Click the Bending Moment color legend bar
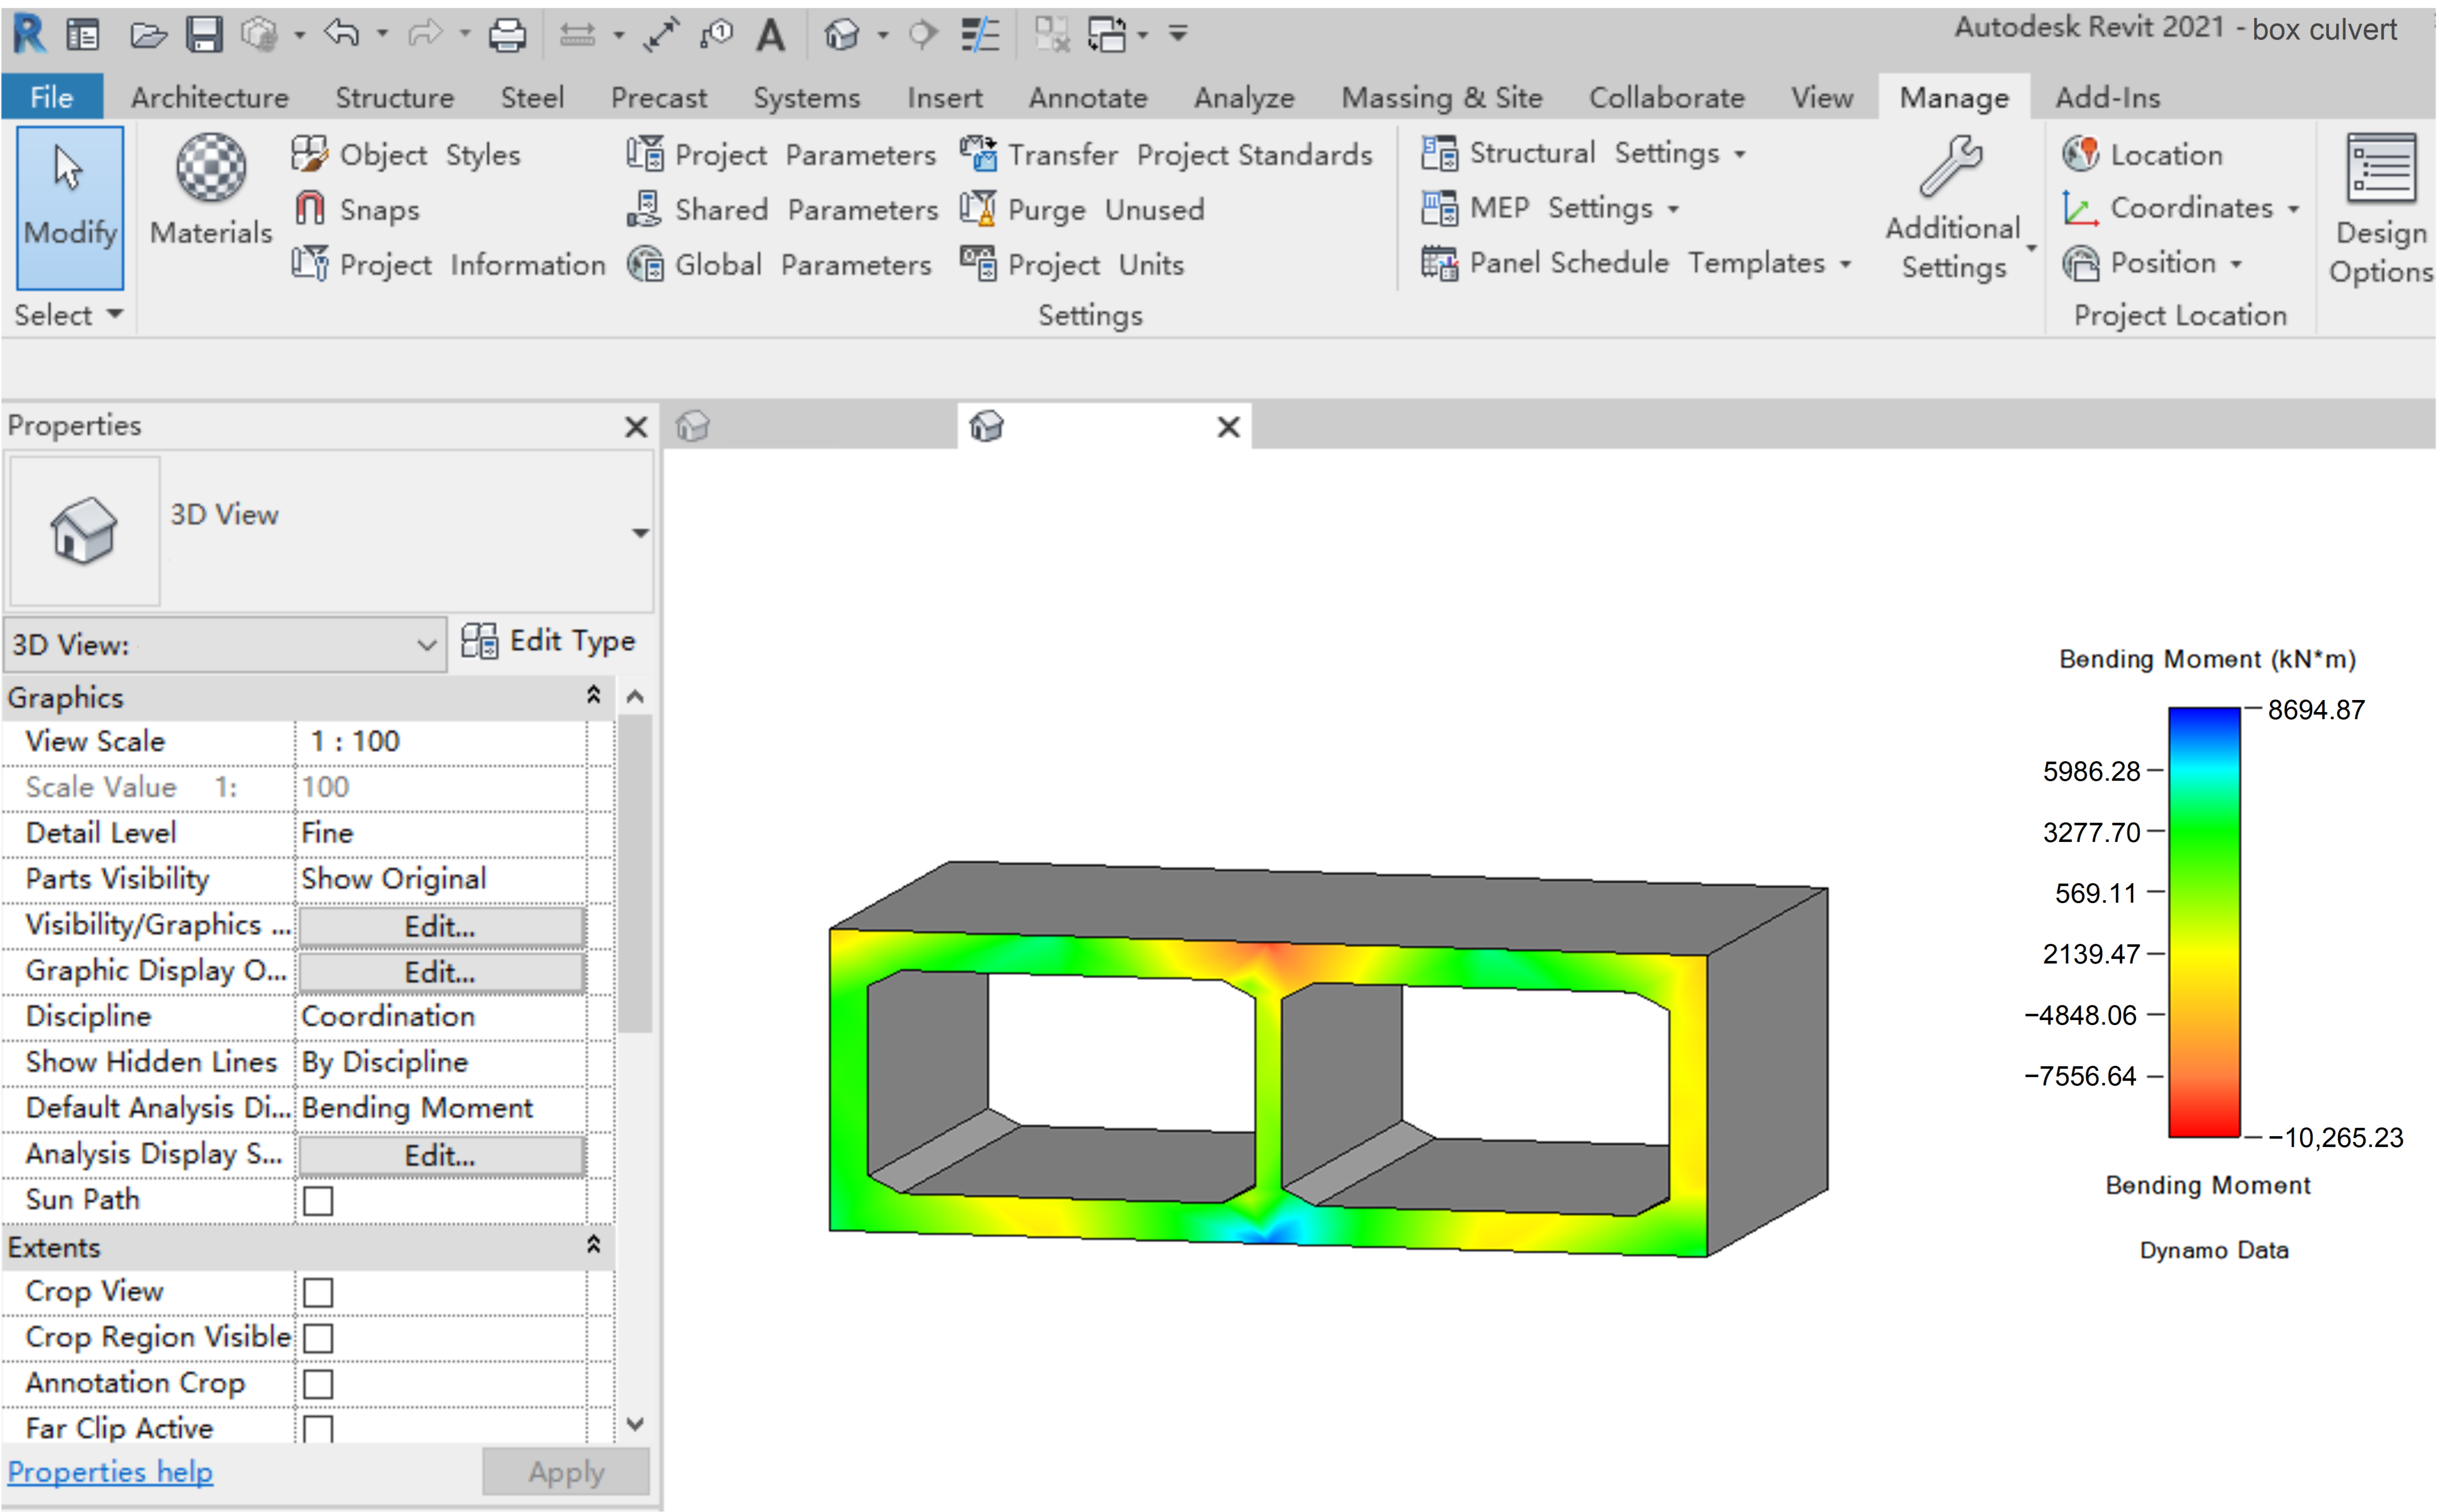2437x1512 pixels. 2203,921
